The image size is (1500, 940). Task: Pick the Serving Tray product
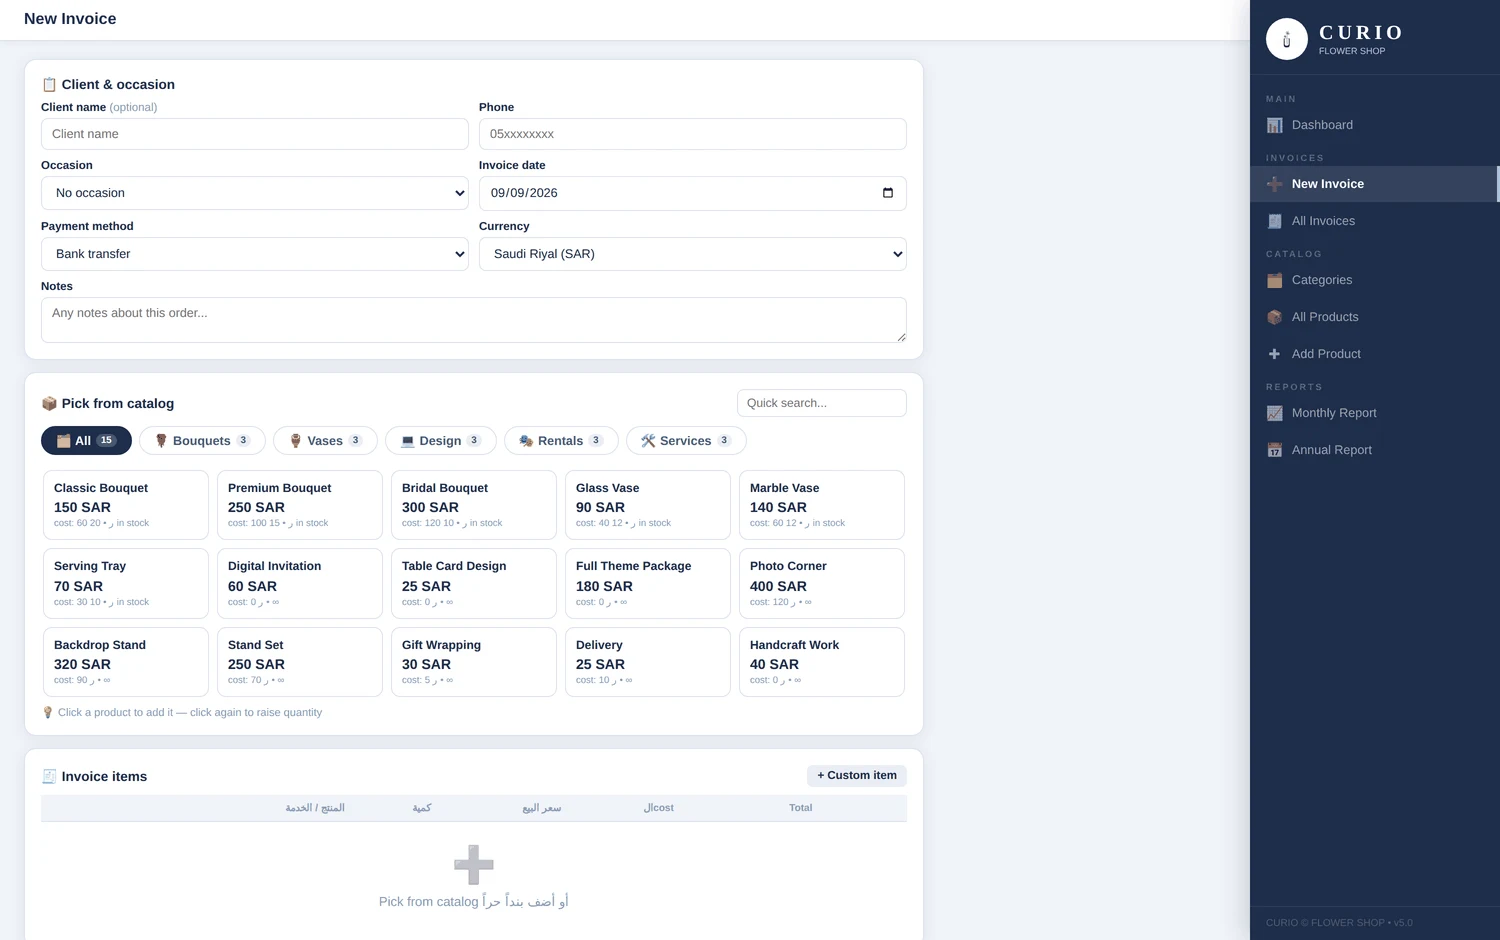click(x=126, y=584)
